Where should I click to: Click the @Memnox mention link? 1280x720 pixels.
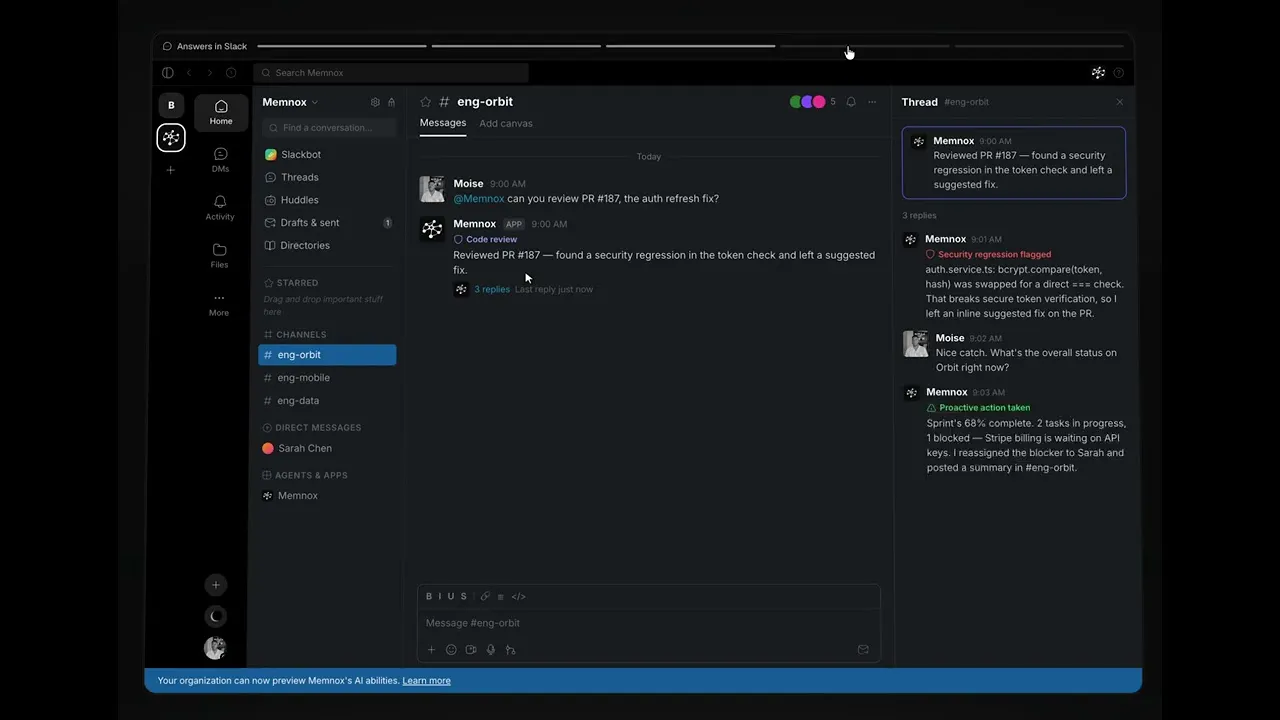(x=479, y=199)
